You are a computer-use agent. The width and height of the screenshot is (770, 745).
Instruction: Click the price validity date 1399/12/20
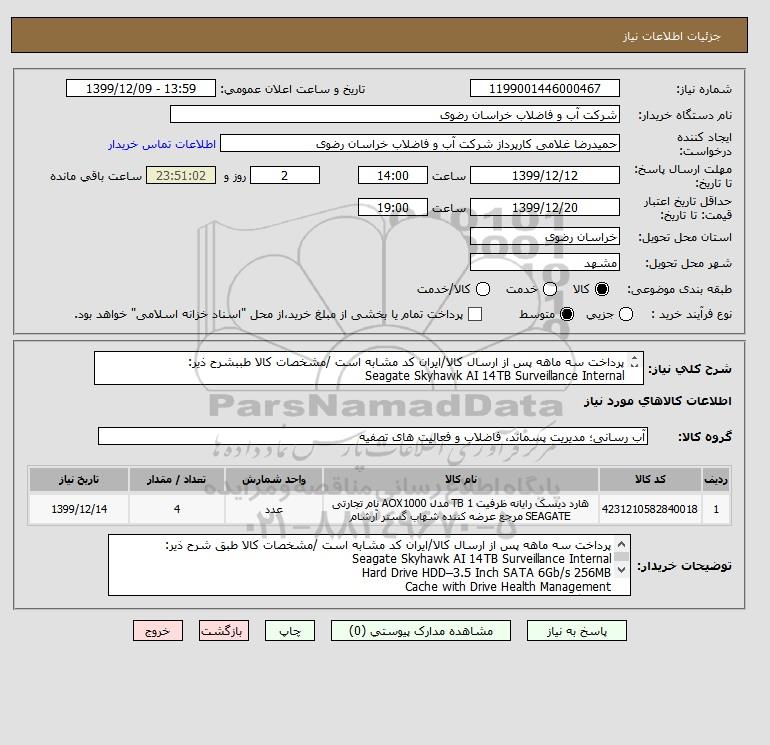(545, 207)
